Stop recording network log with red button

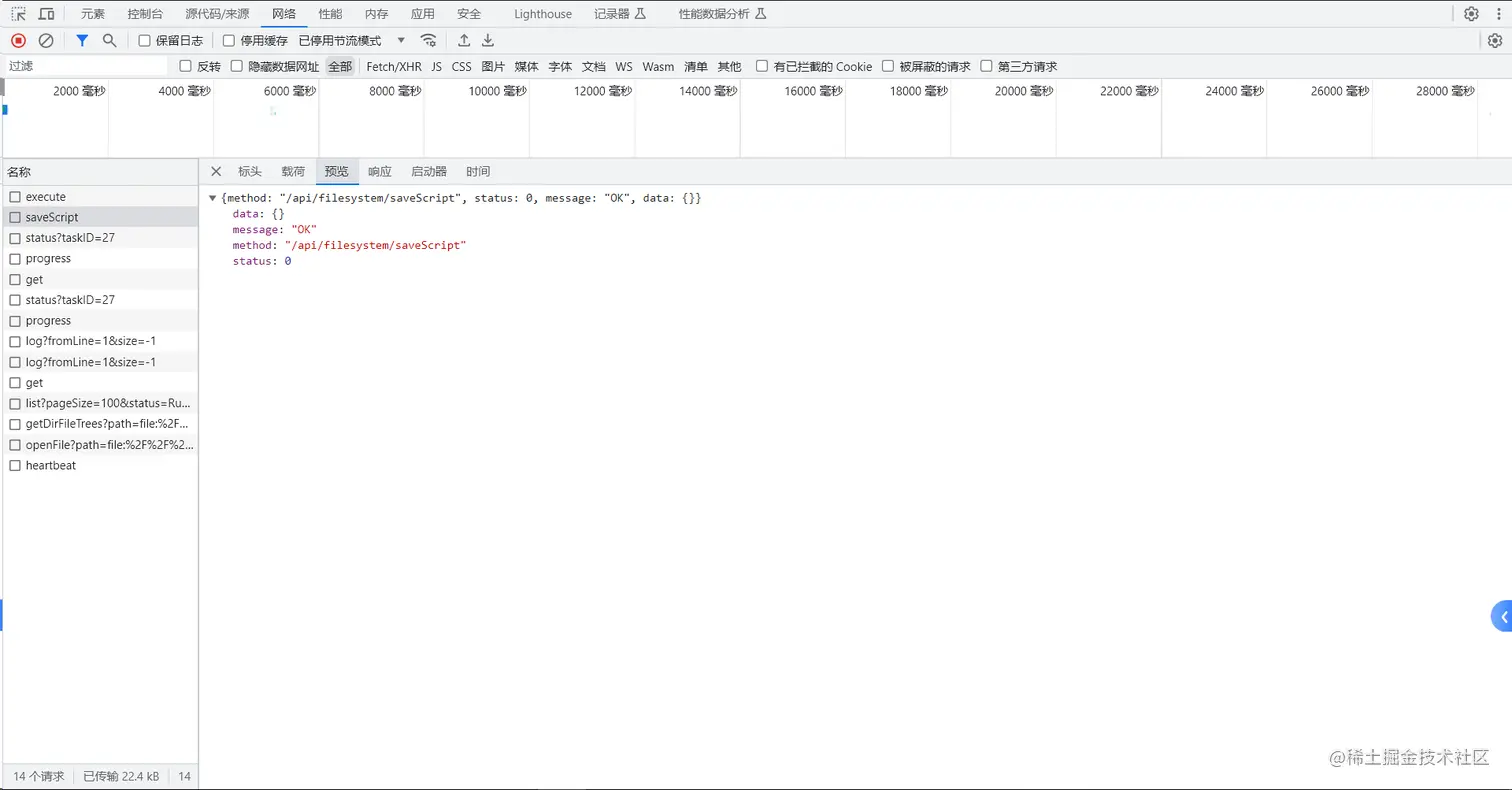coord(18,40)
